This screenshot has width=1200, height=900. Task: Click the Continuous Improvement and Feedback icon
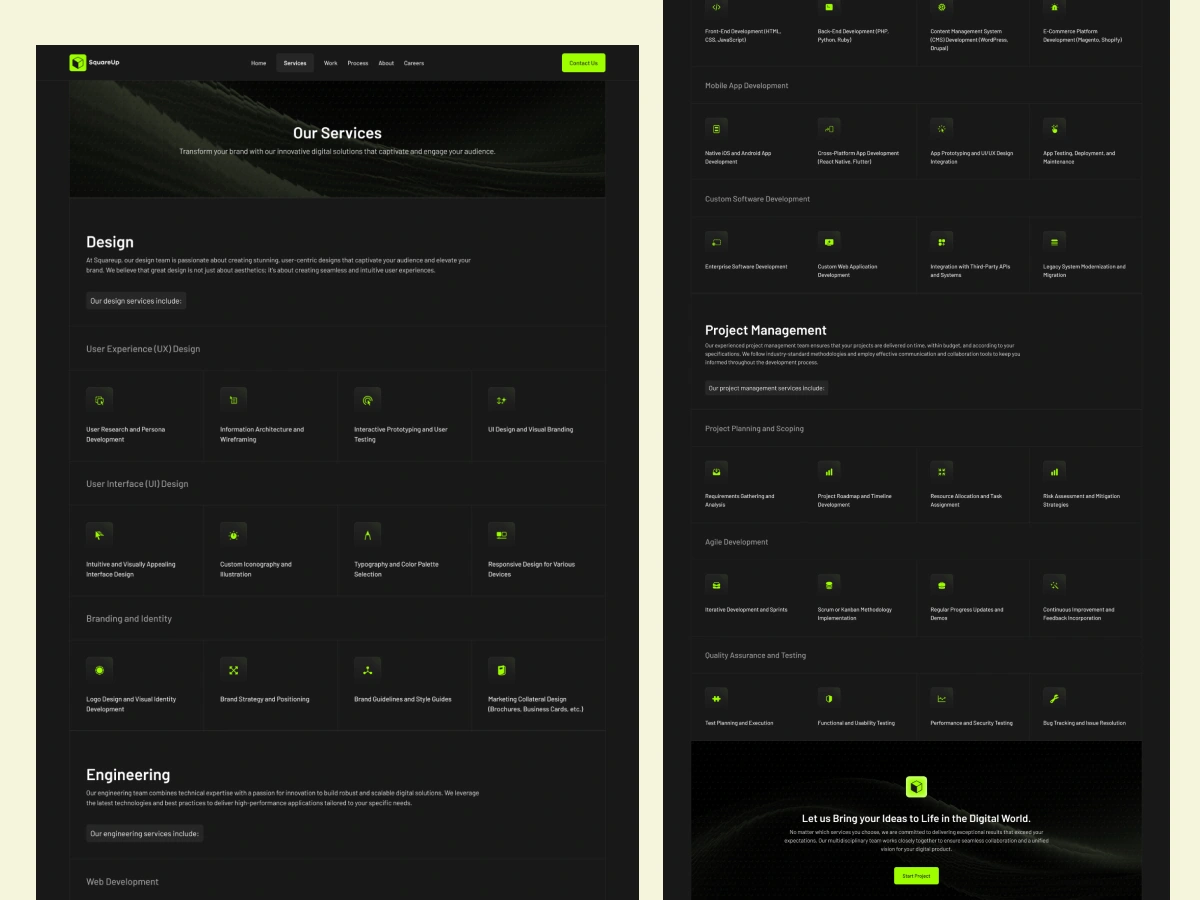pyautogui.click(x=1054, y=585)
